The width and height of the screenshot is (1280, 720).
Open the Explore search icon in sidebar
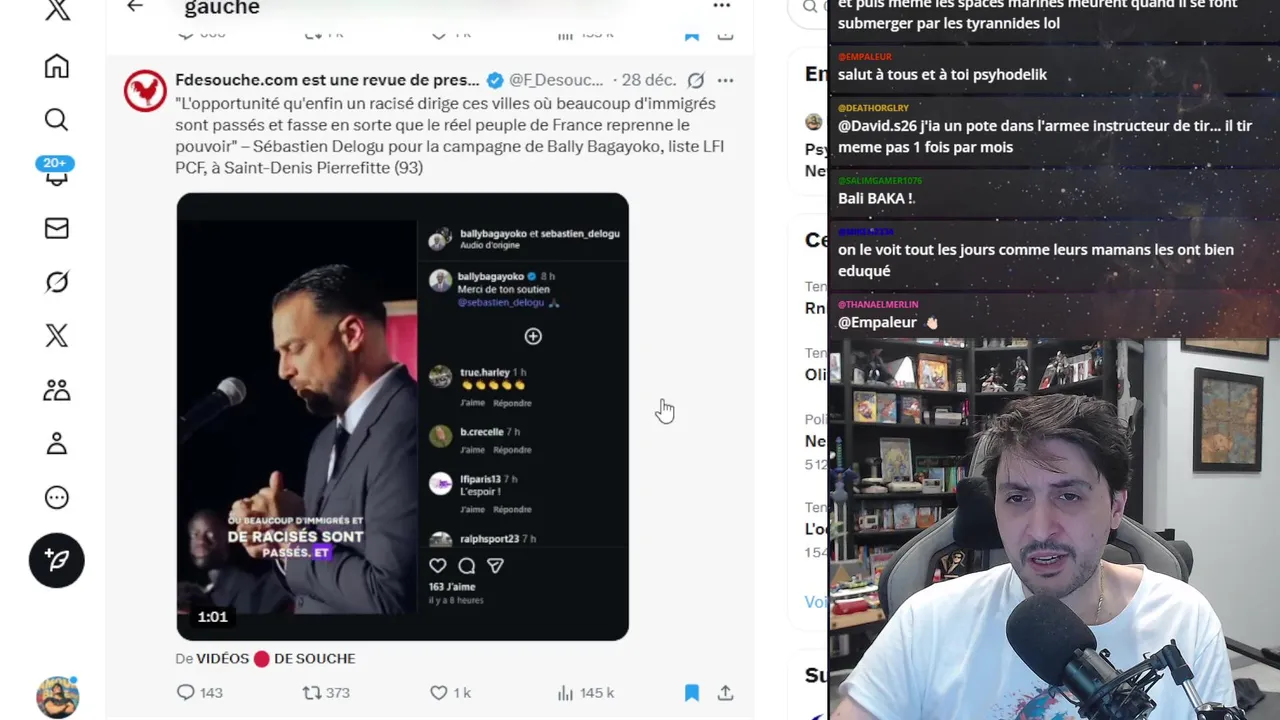(x=57, y=120)
